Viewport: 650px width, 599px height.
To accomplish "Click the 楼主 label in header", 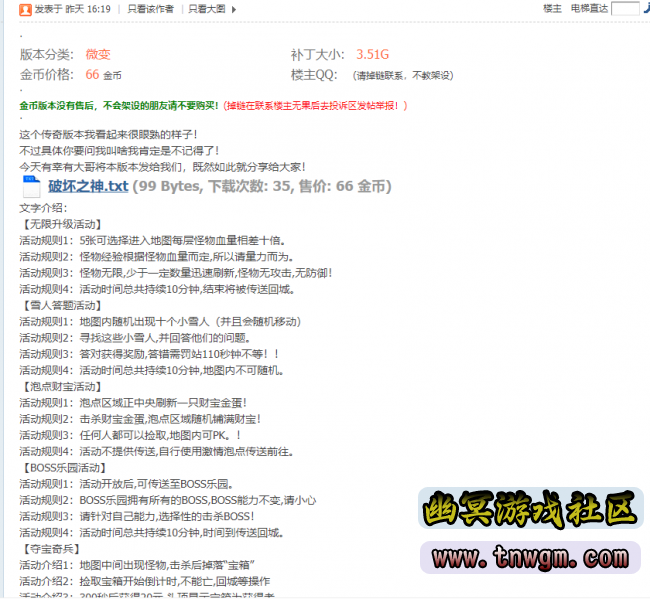I will (x=553, y=9).
